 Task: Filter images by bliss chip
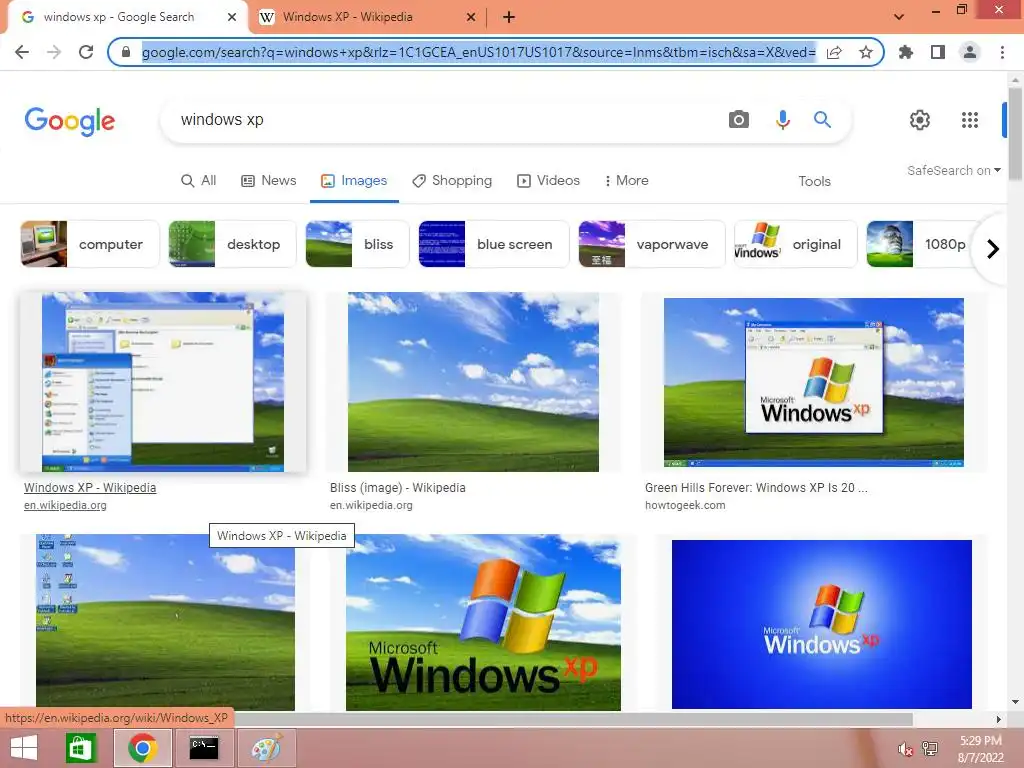tap(357, 244)
